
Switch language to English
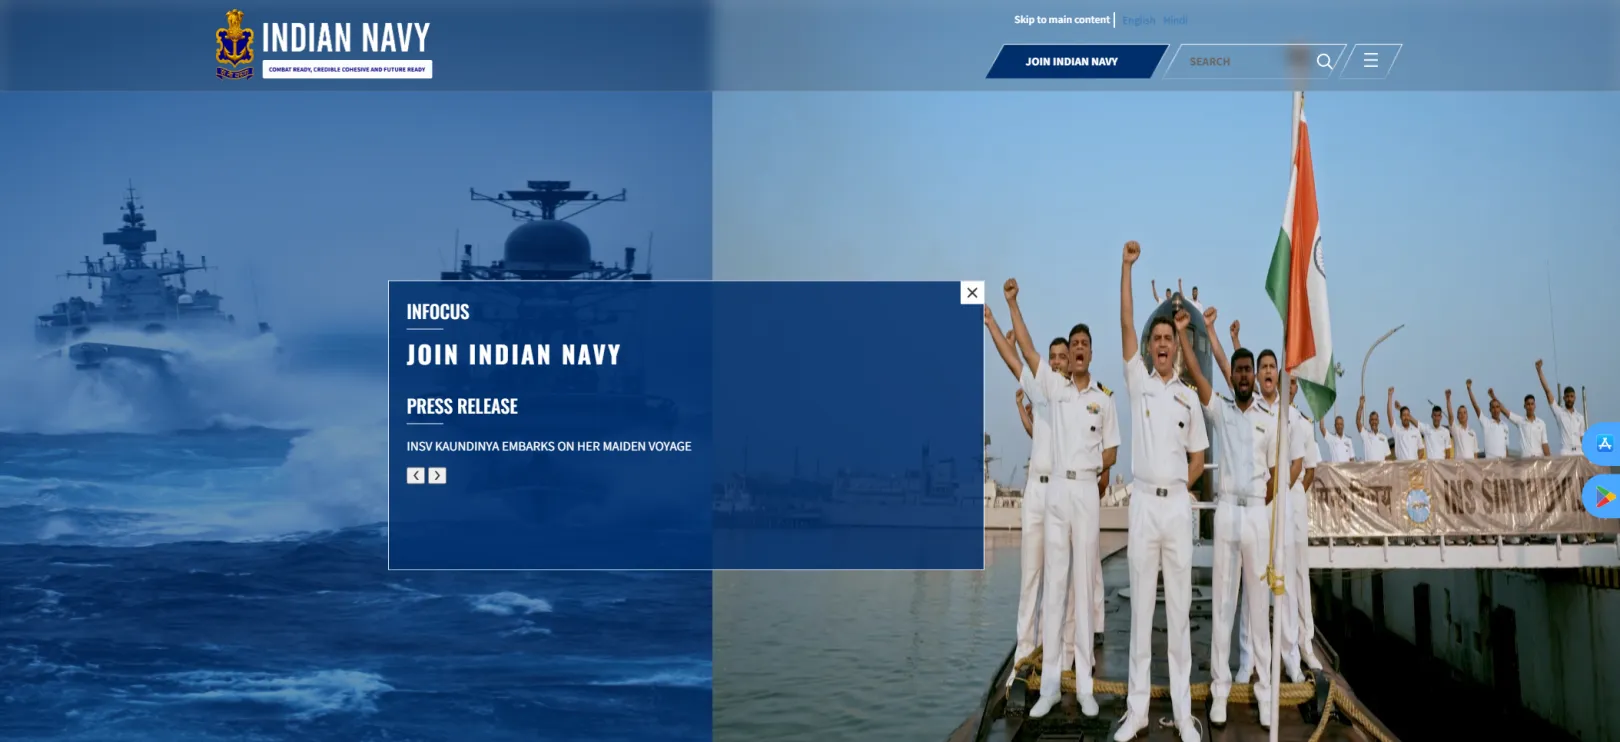[x=1138, y=20]
